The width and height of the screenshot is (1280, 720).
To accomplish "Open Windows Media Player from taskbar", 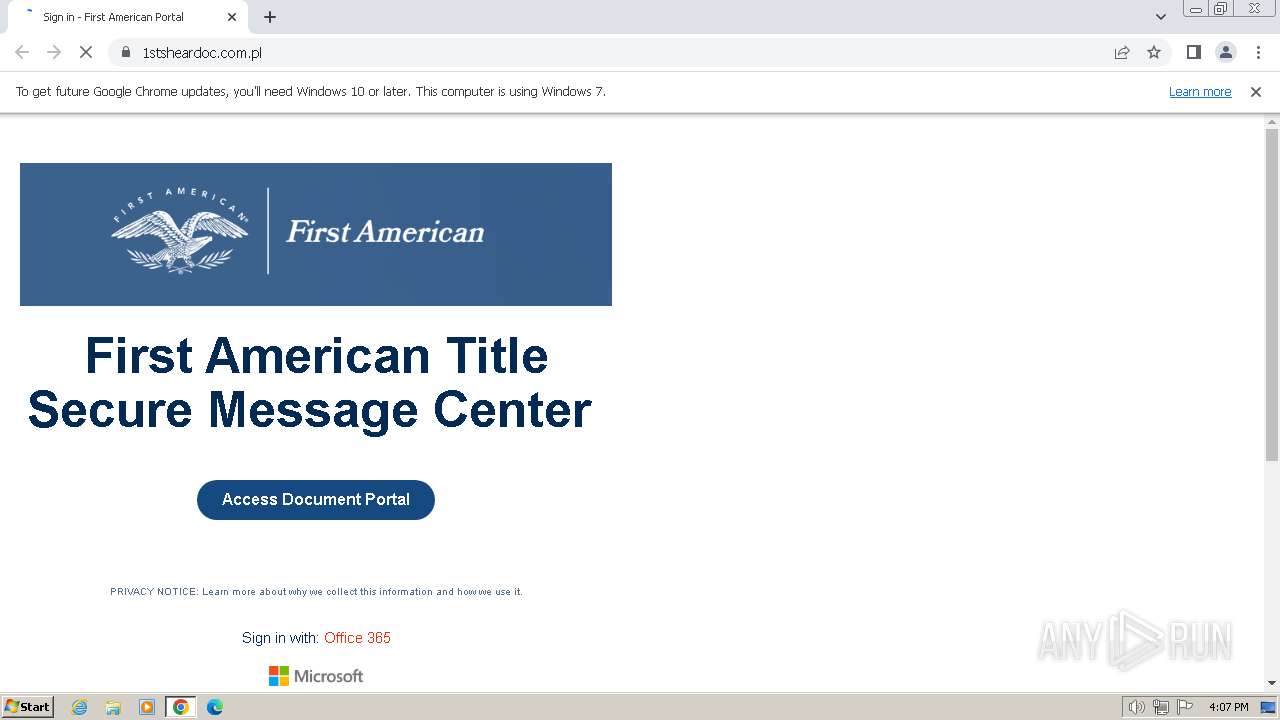I will (x=147, y=707).
